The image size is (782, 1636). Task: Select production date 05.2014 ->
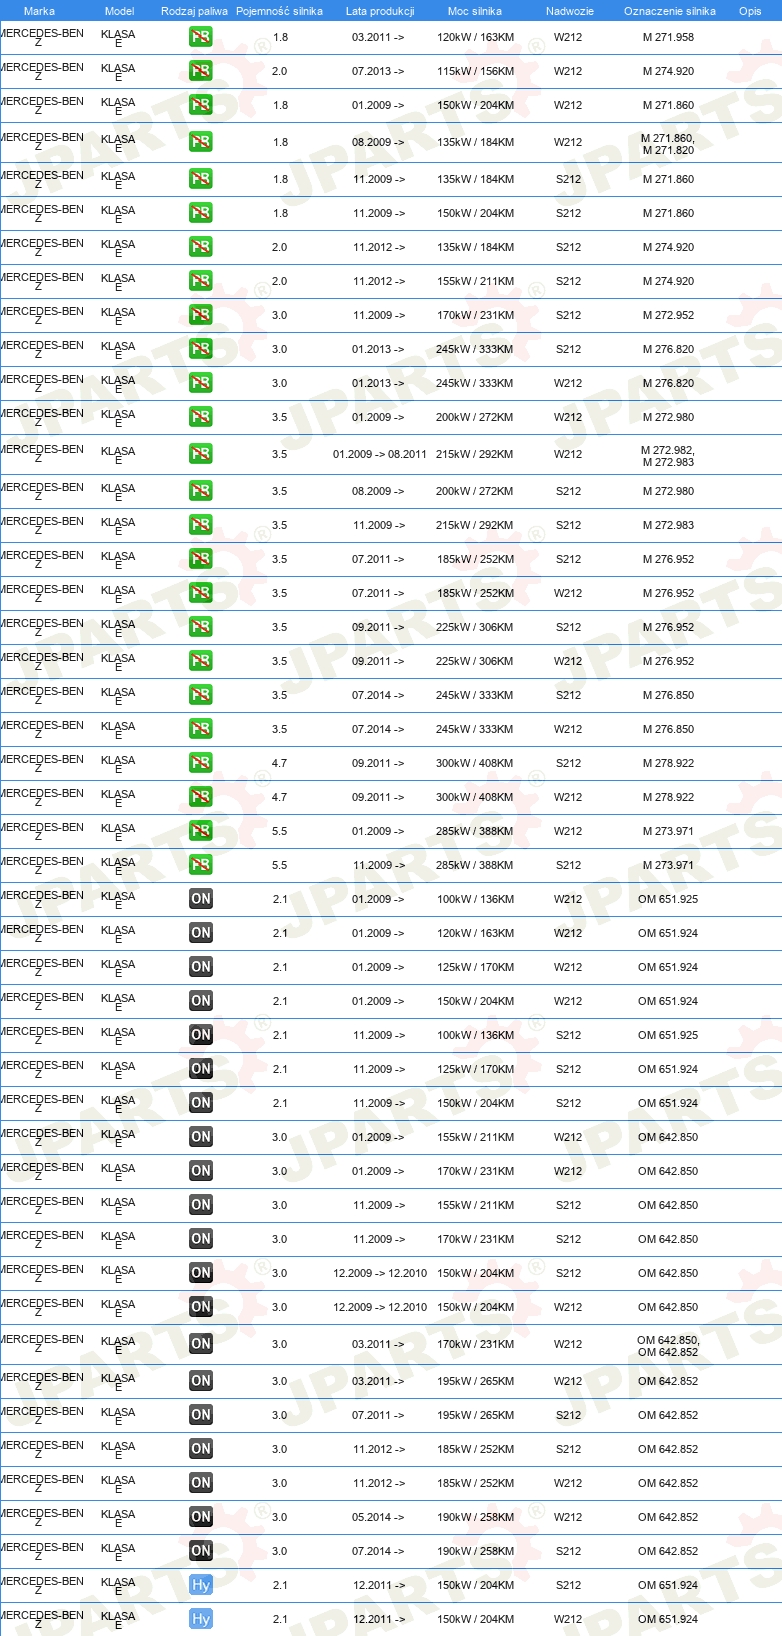point(378,1517)
